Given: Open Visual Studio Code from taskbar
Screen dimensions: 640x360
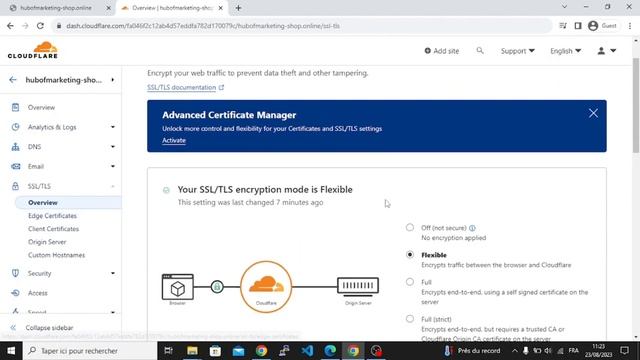Looking at the screenshot, I should click(x=307, y=351).
